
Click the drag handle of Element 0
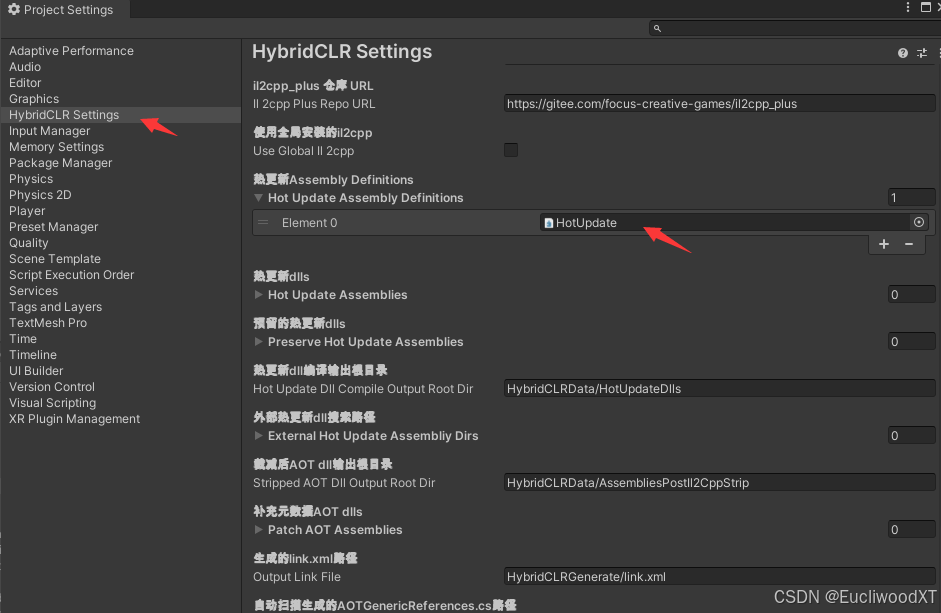(263, 222)
